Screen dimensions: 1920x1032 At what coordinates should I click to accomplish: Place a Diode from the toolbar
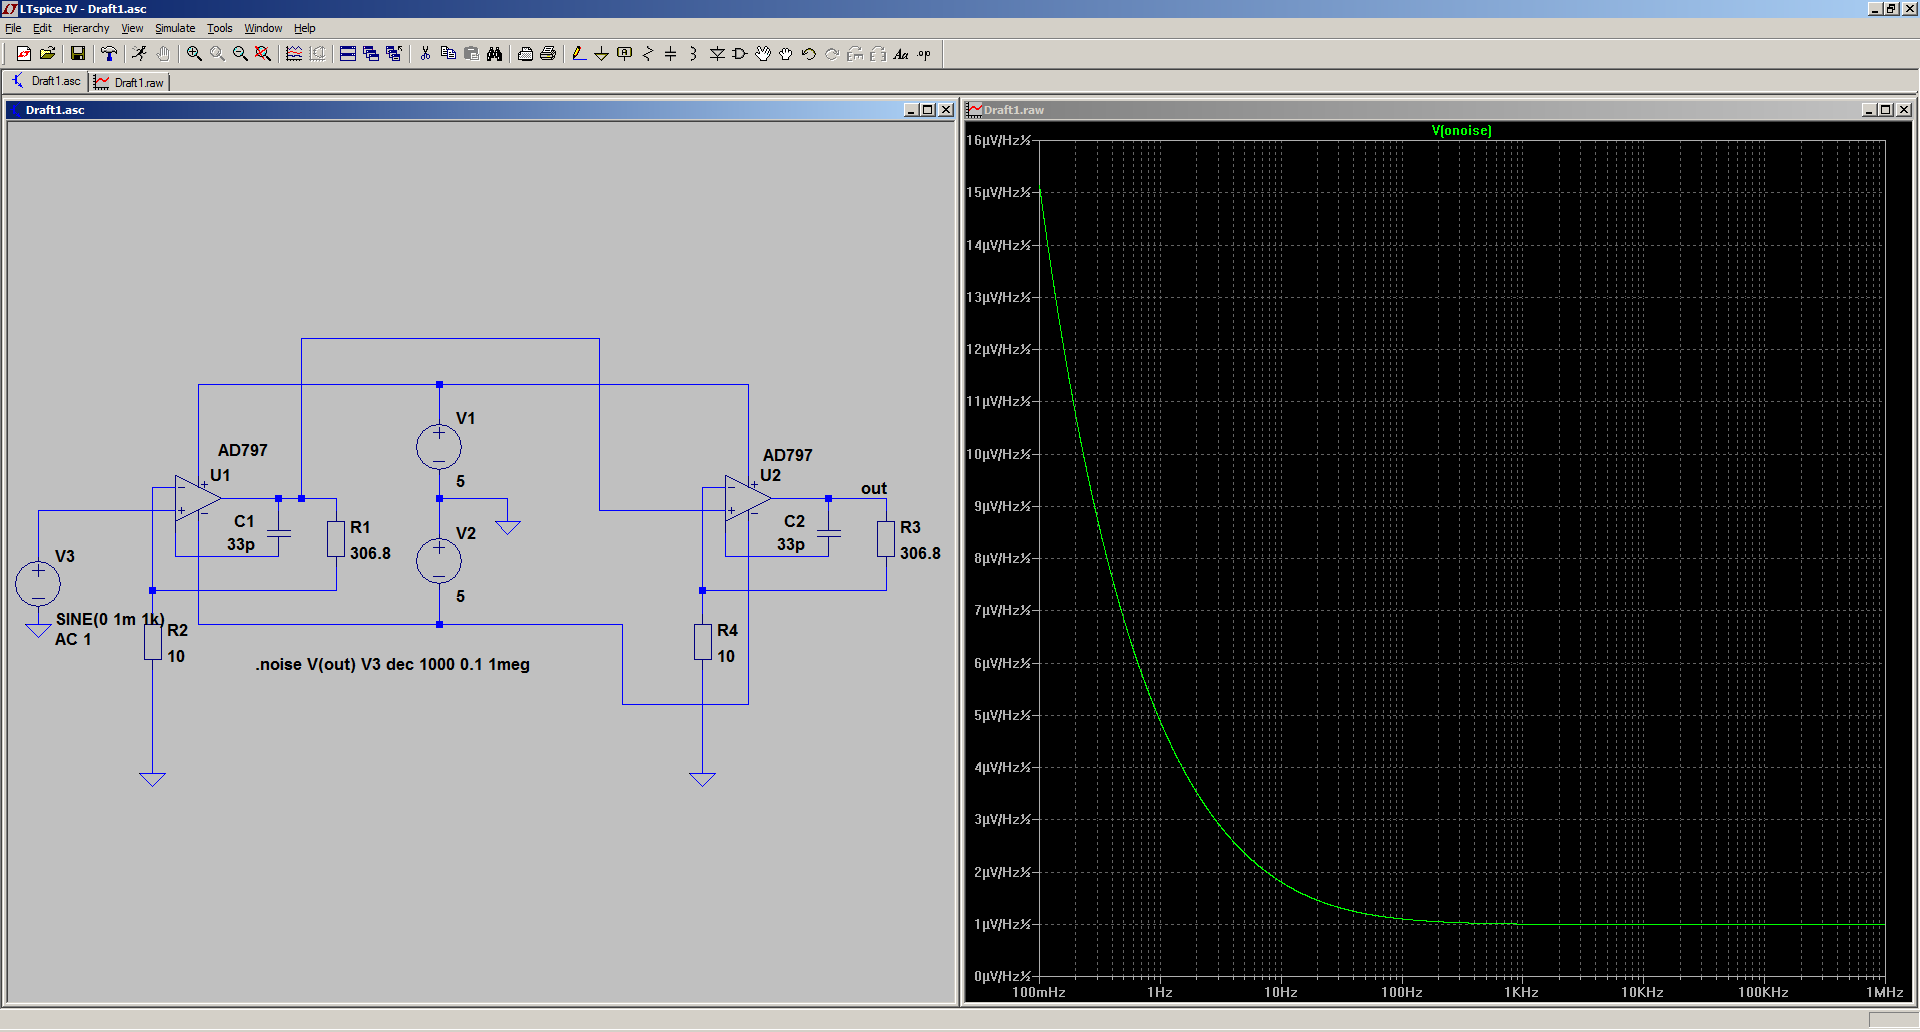coord(717,54)
